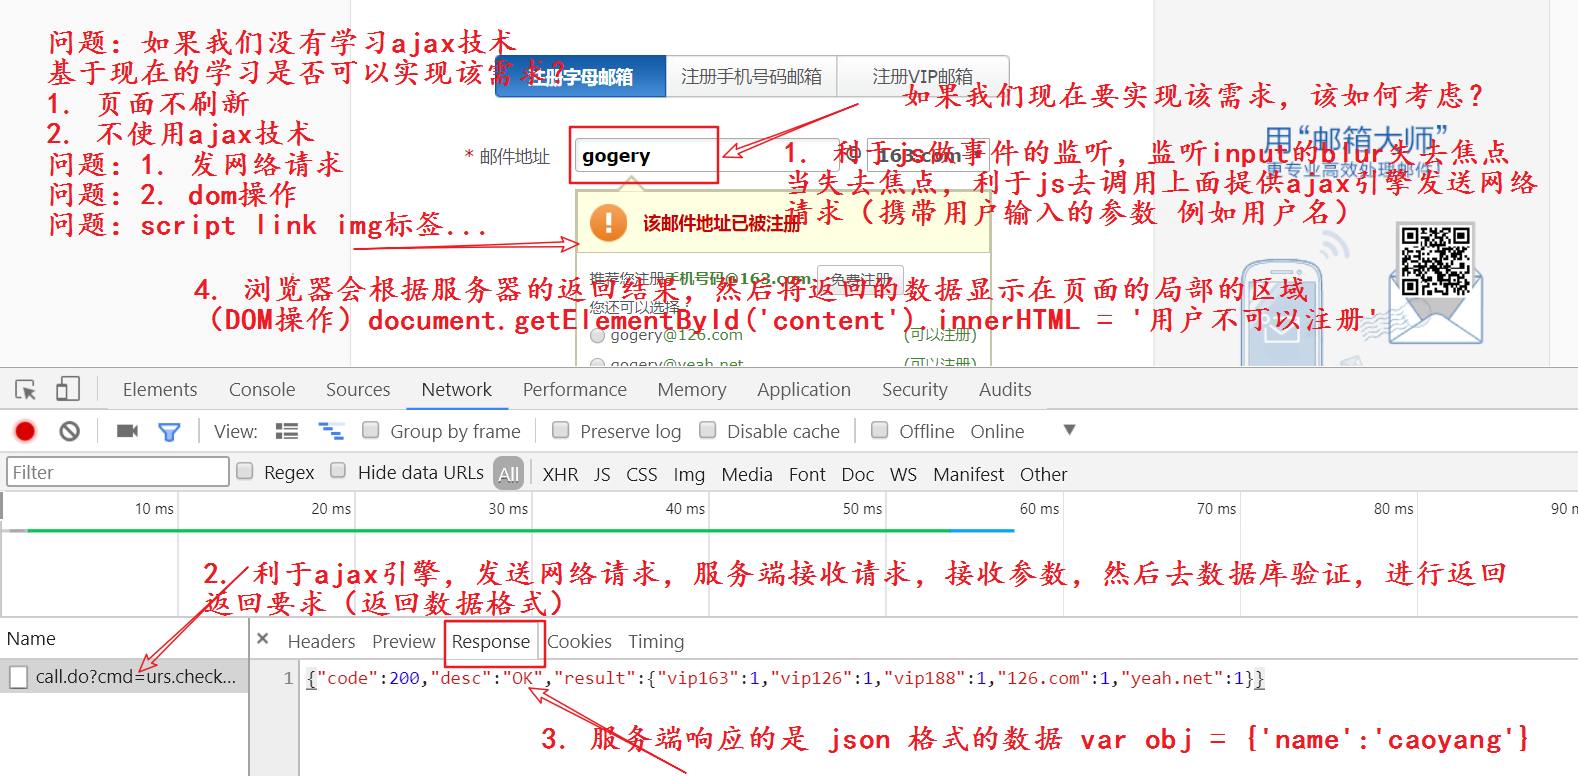Viewport: 1578px width, 776px height.
Task: Open the network throttling dropdown arrow
Action: [1069, 430]
